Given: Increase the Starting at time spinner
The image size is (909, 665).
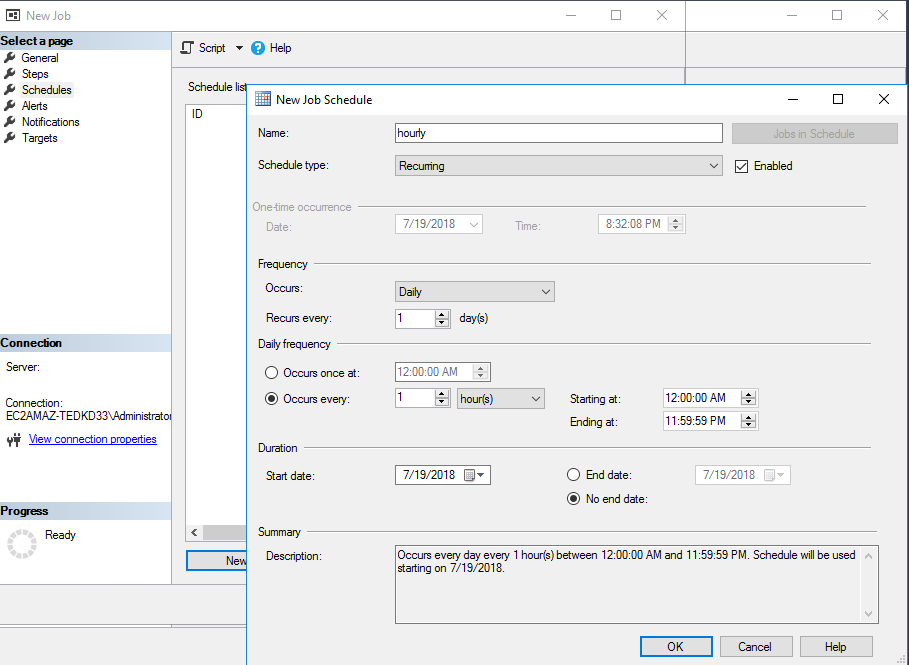Looking at the screenshot, I should click(x=749, y=393).
